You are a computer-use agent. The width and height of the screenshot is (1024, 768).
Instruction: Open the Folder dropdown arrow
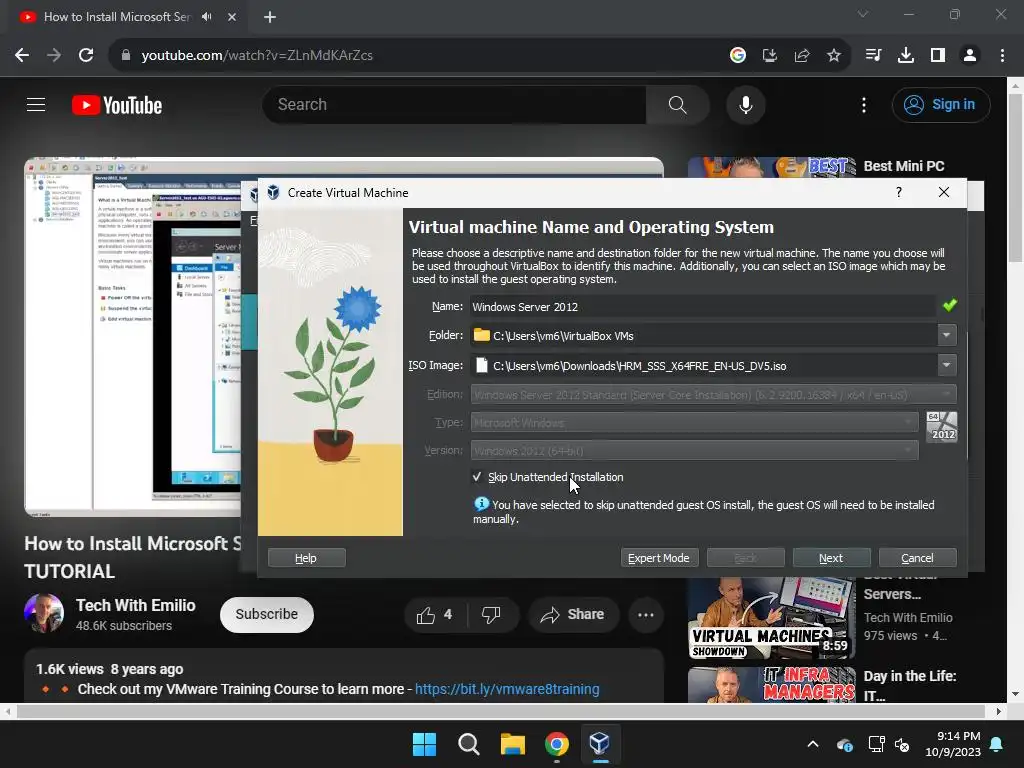click(x=946, y=335)
